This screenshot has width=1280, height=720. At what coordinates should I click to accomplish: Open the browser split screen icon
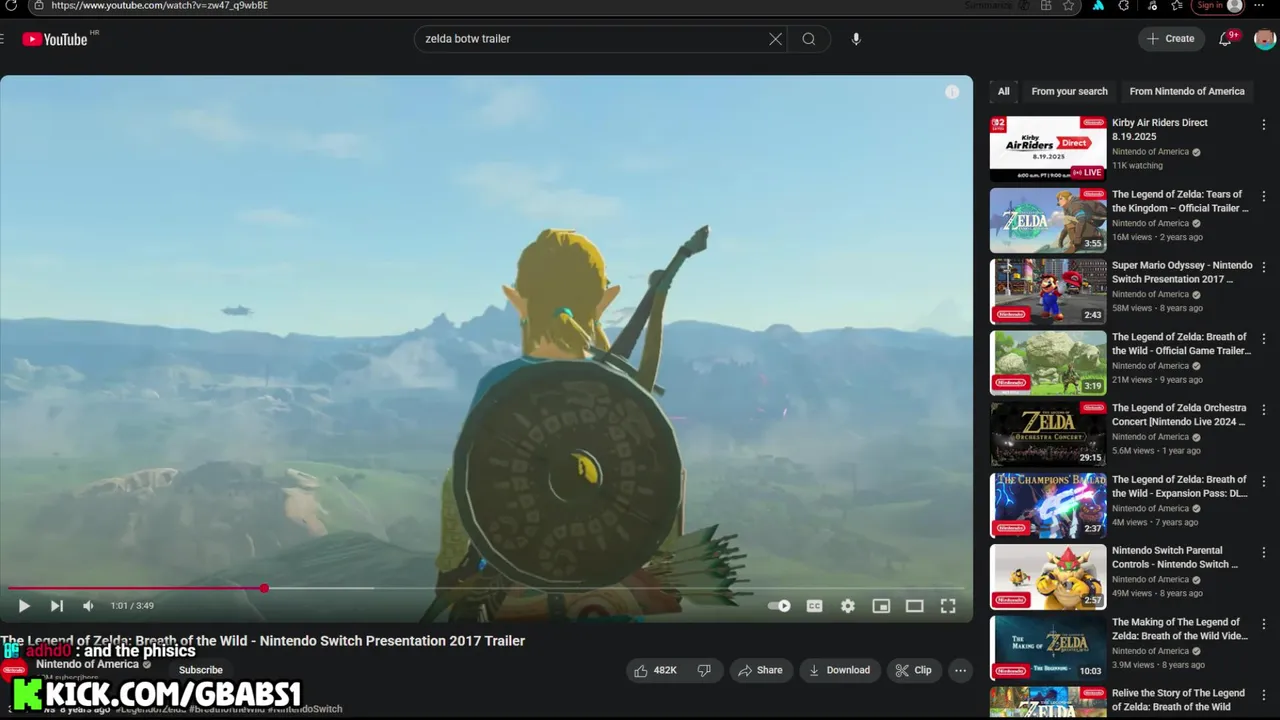coord(1046,5)
